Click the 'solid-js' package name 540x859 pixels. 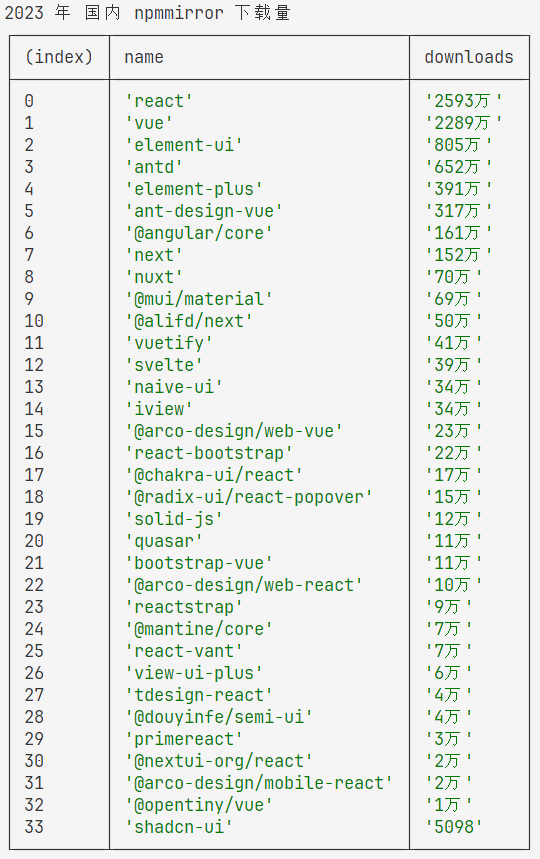click(x=174, y=519)
